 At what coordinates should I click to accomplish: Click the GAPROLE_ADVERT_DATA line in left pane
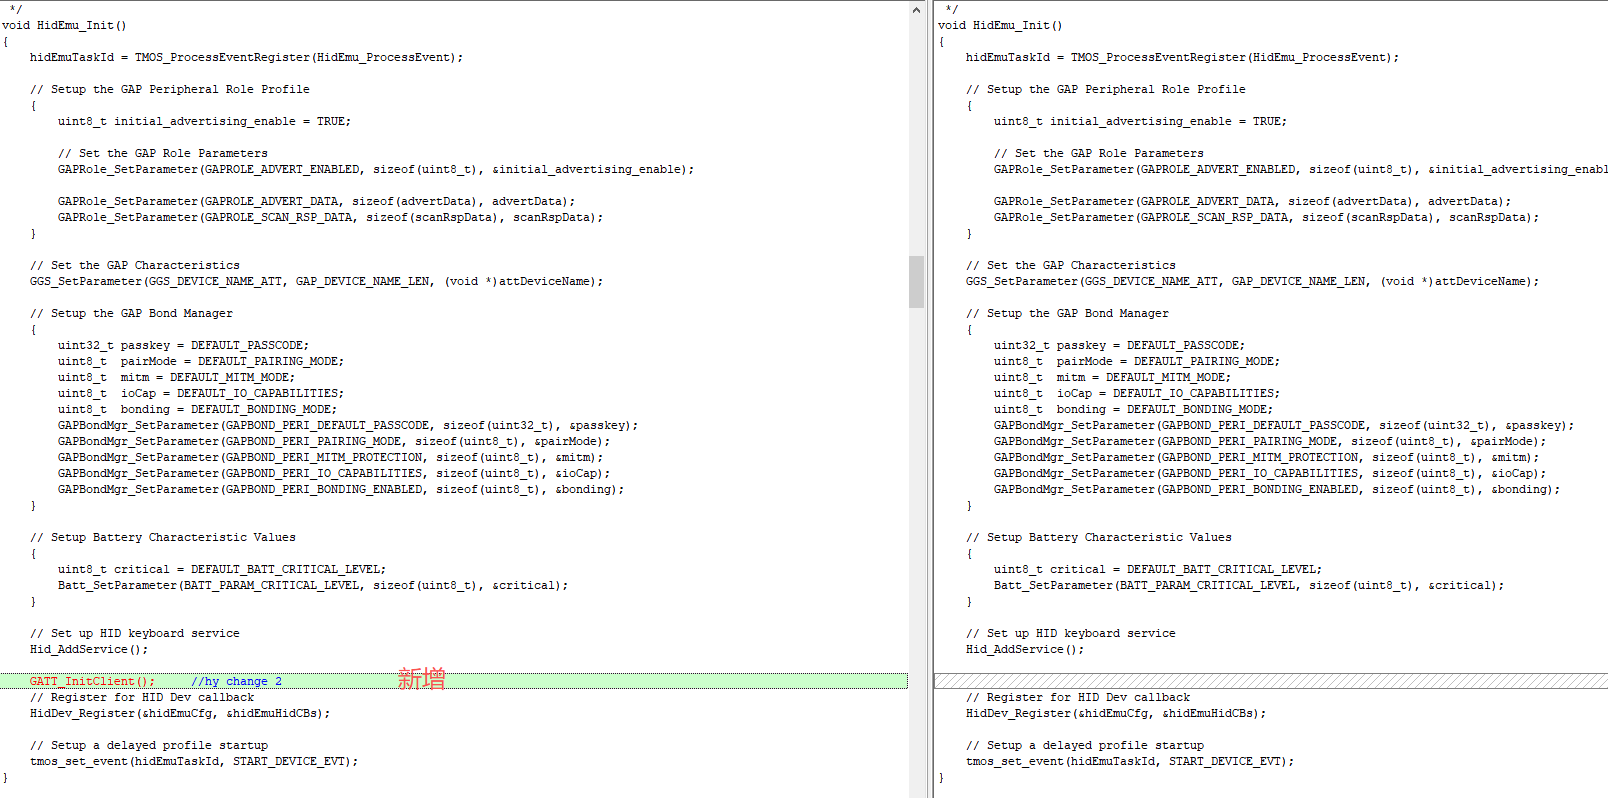(316, 201)
